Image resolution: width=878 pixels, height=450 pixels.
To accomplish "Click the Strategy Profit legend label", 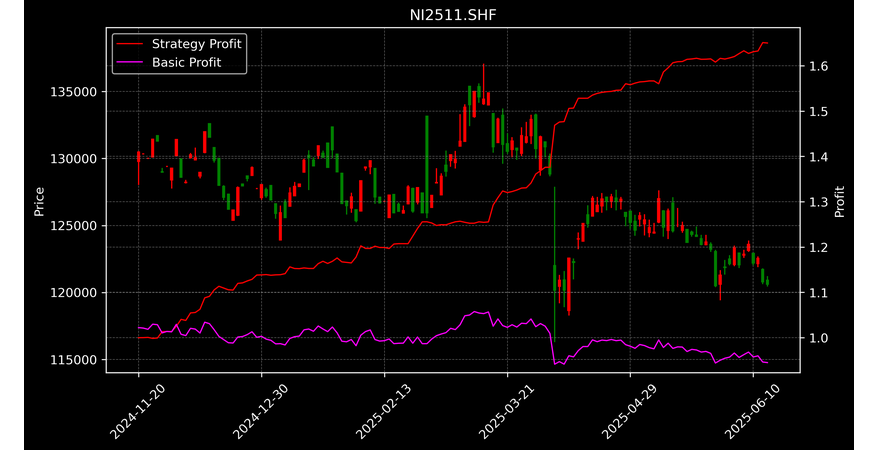I will point(197,44).
